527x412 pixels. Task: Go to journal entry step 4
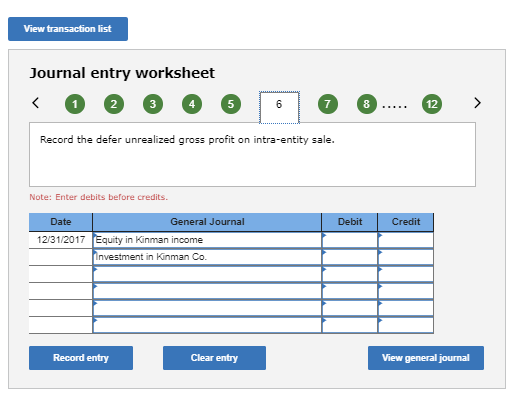point(192,104)
